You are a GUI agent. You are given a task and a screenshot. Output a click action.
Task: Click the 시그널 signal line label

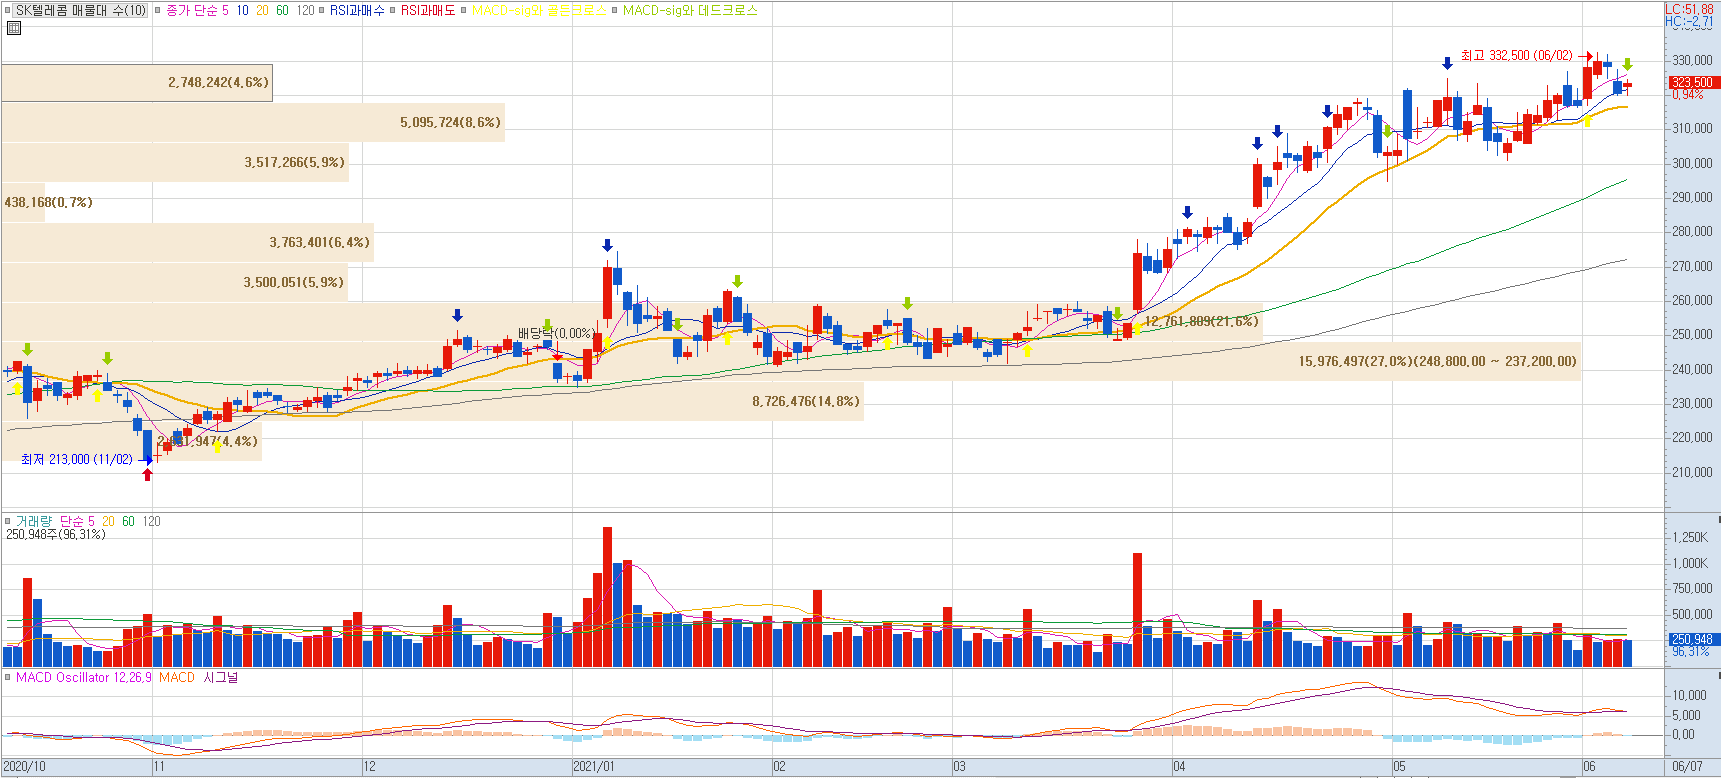(x=220, y=677)
